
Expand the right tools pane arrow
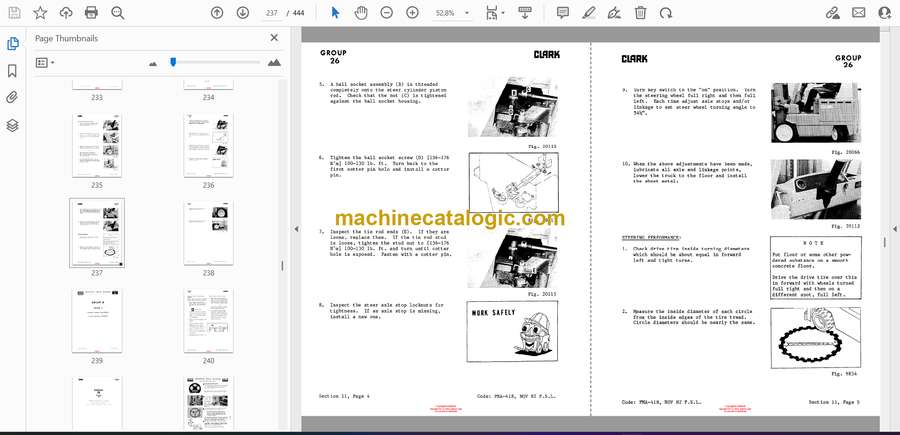tap(894, 228)
